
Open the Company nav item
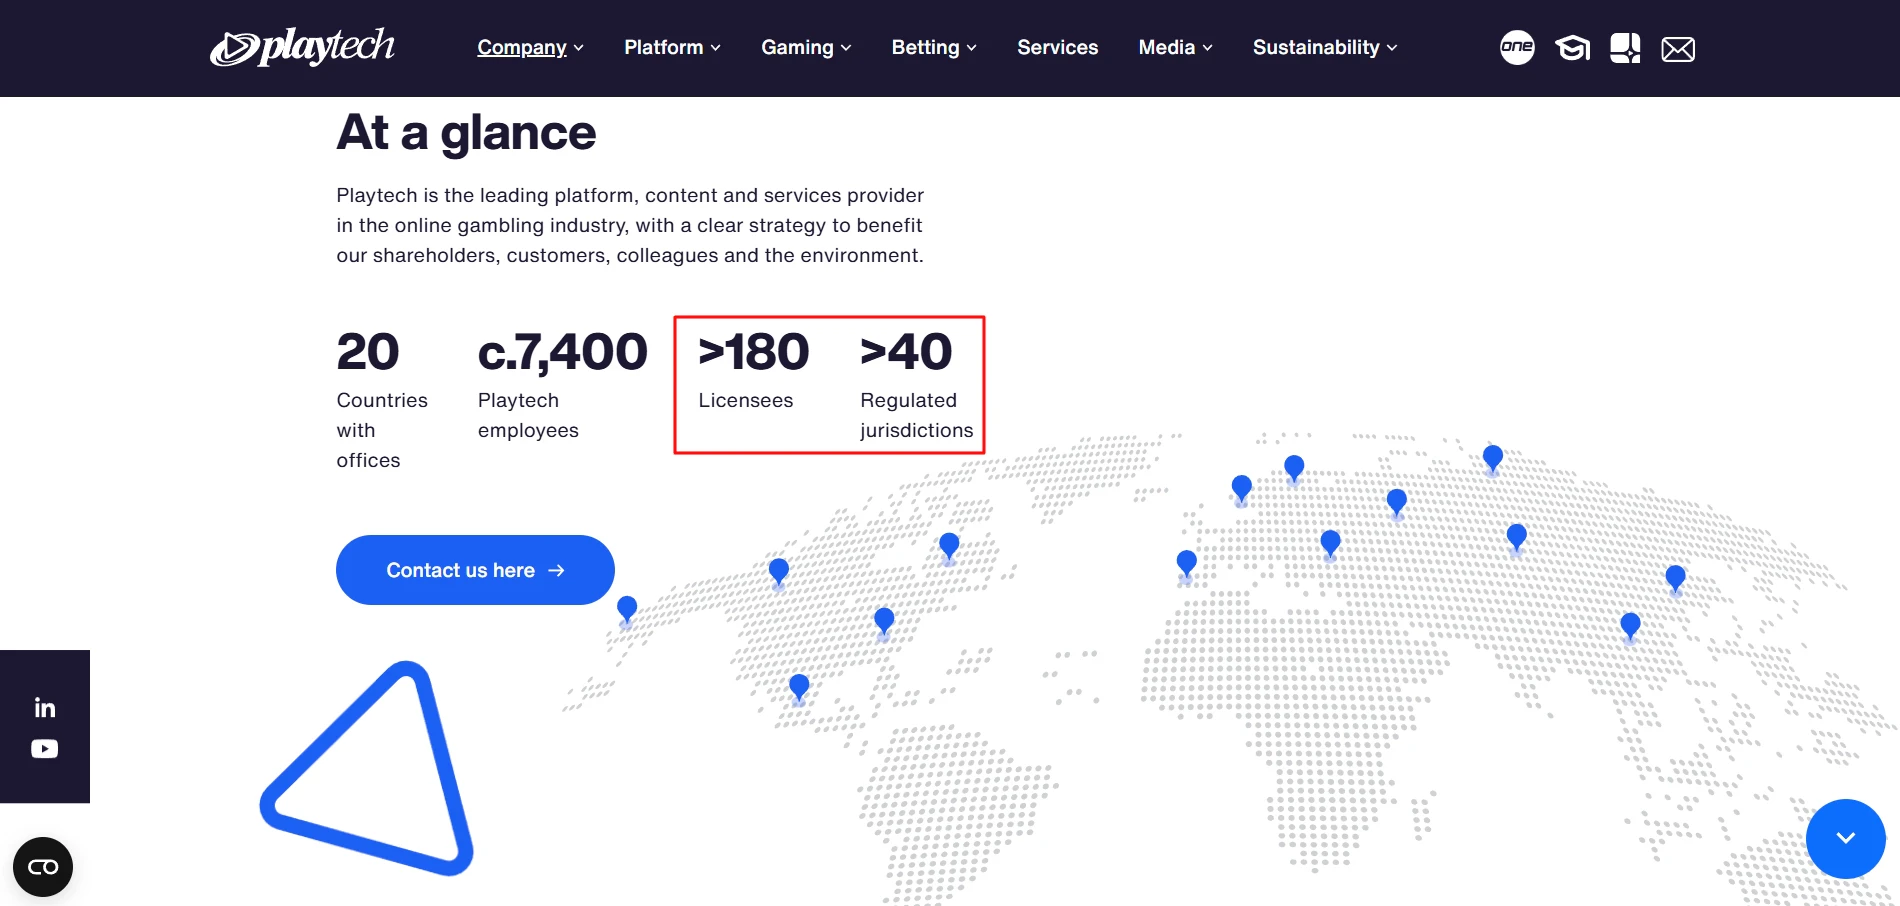(x=522, y=47)
